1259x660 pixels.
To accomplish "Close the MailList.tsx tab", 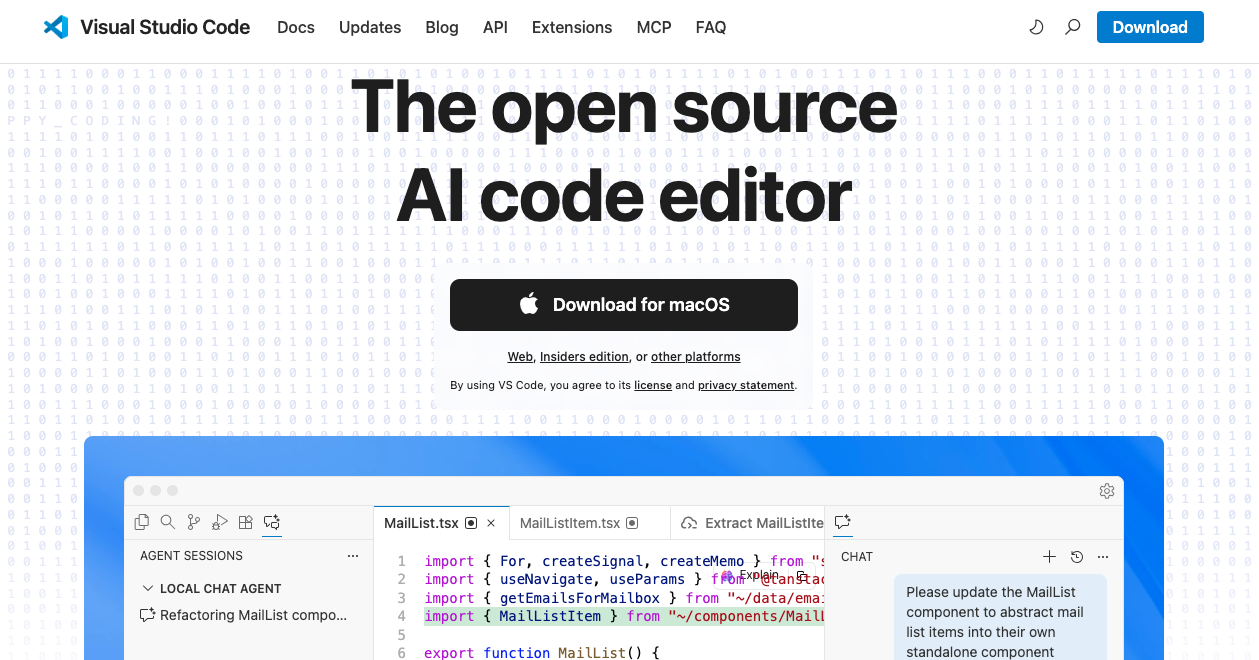I will coord(491,522).
